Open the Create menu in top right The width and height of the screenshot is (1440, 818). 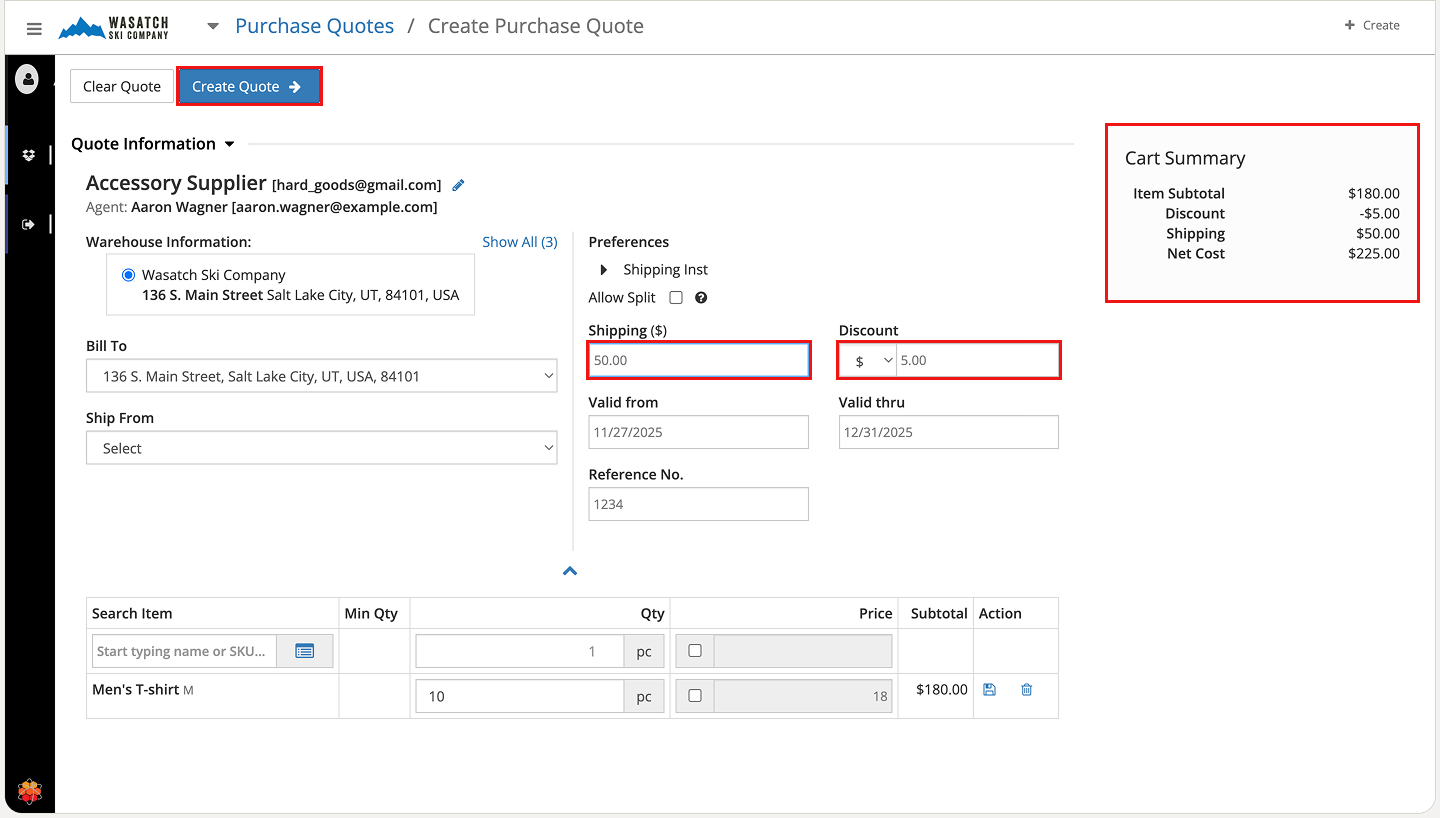click(1372, 26)
